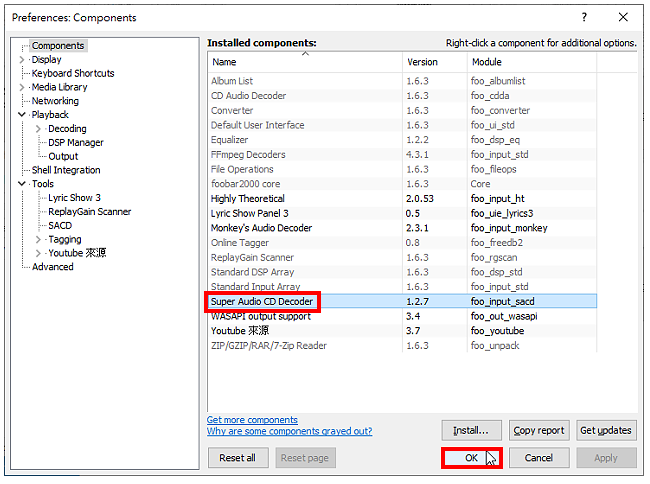Open 'Why are some components grayed out?' link

[289, 431]
